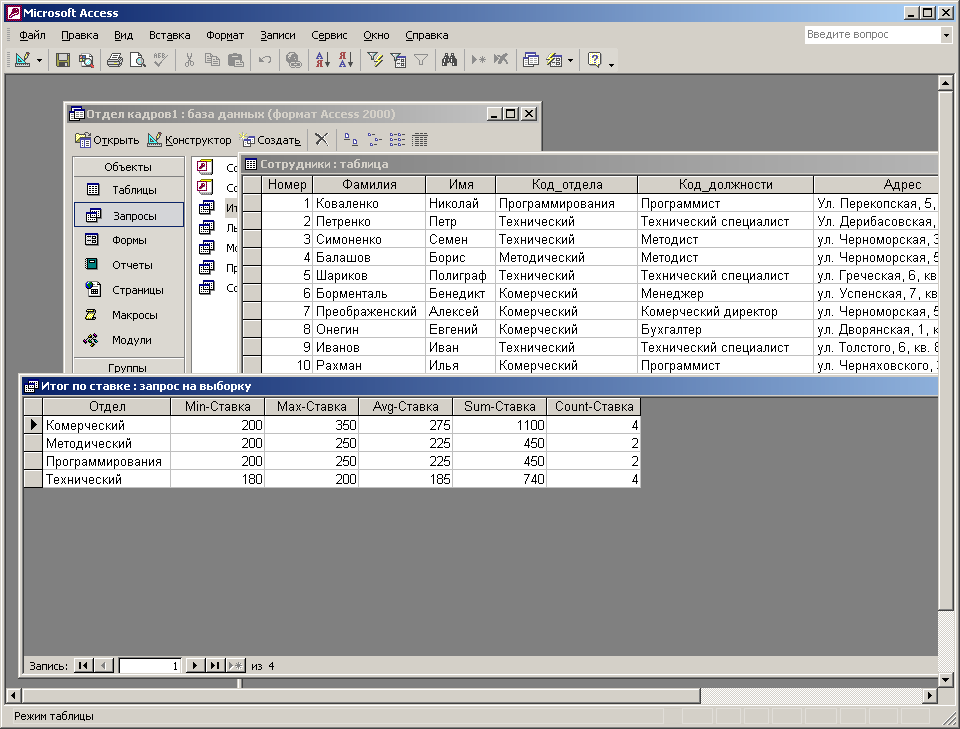
Task: Open the help question box dropdown arrow
Action: (x=947, y=36)
